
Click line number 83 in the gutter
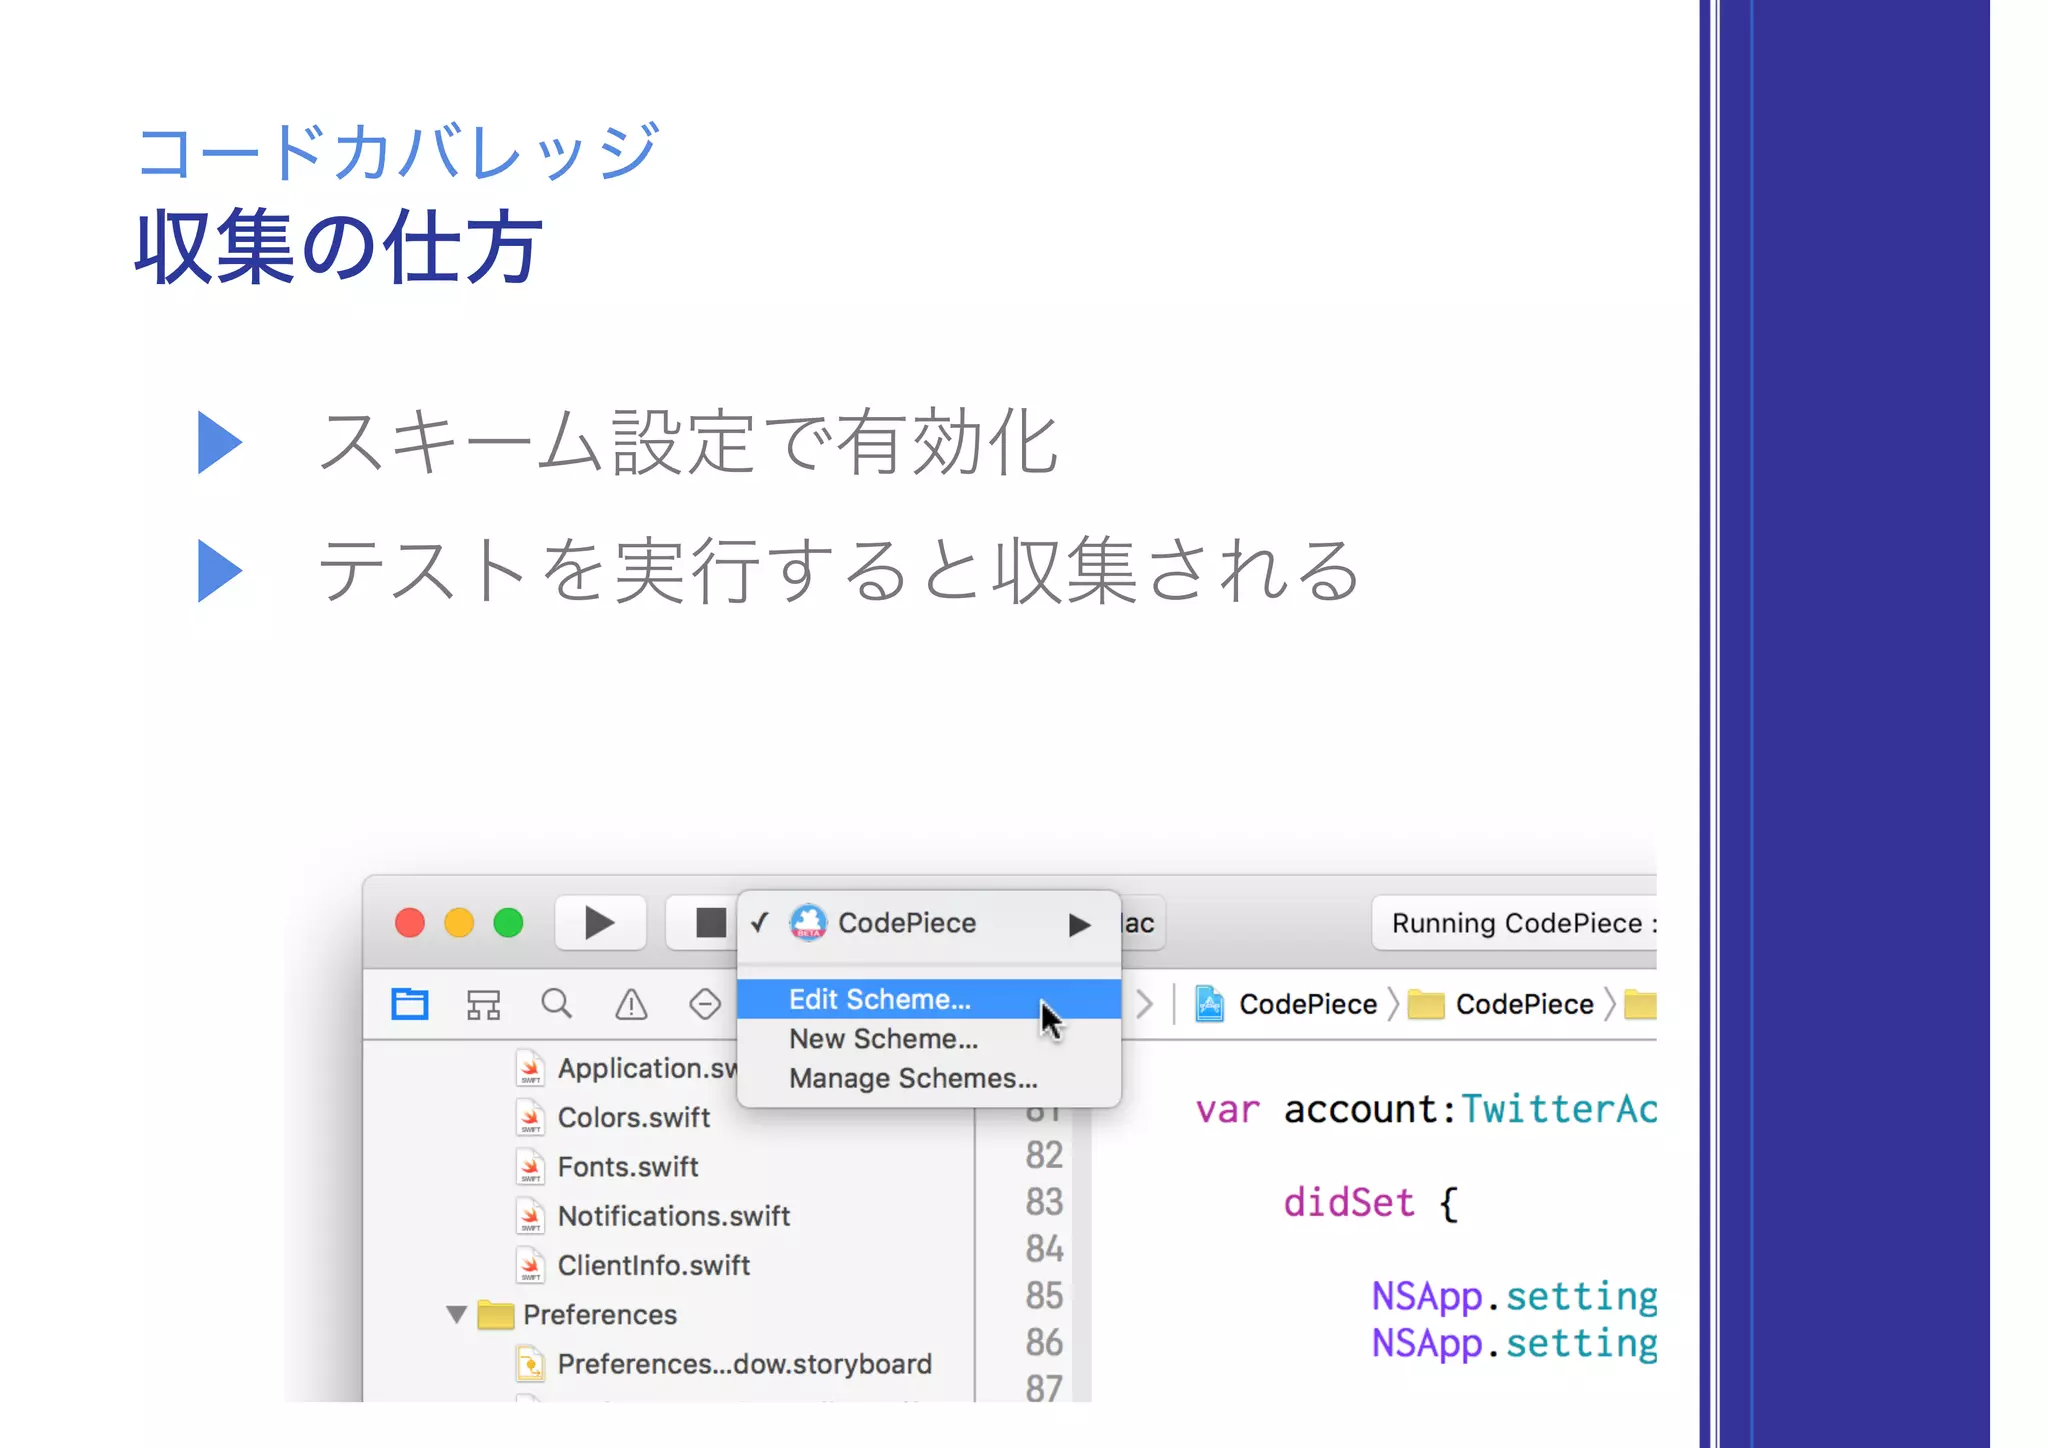click(x=1043, y=1202)
